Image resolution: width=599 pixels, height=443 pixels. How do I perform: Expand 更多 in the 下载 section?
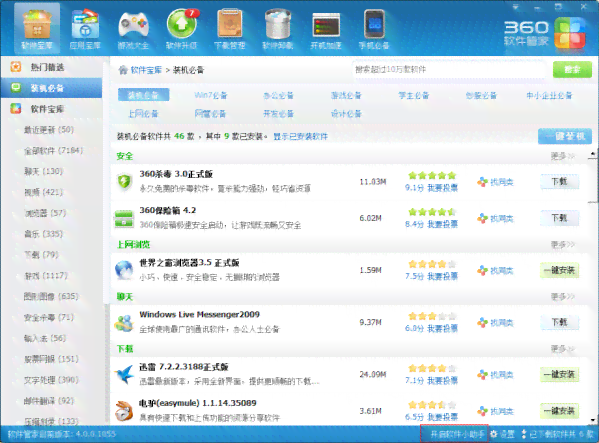[x=563, y=349]
